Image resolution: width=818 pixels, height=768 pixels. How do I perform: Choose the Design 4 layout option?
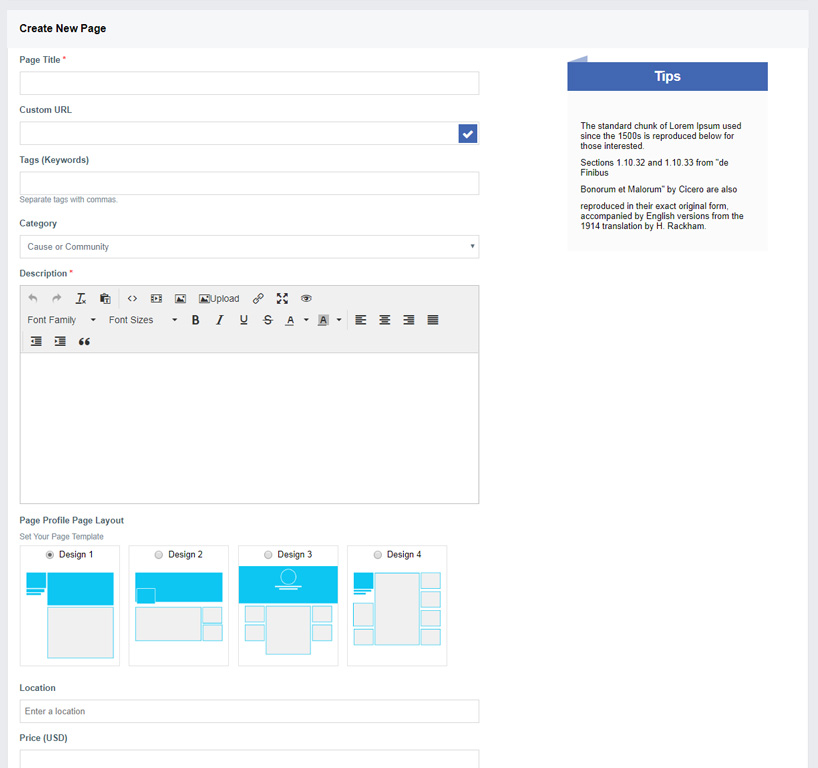(378, 554)
